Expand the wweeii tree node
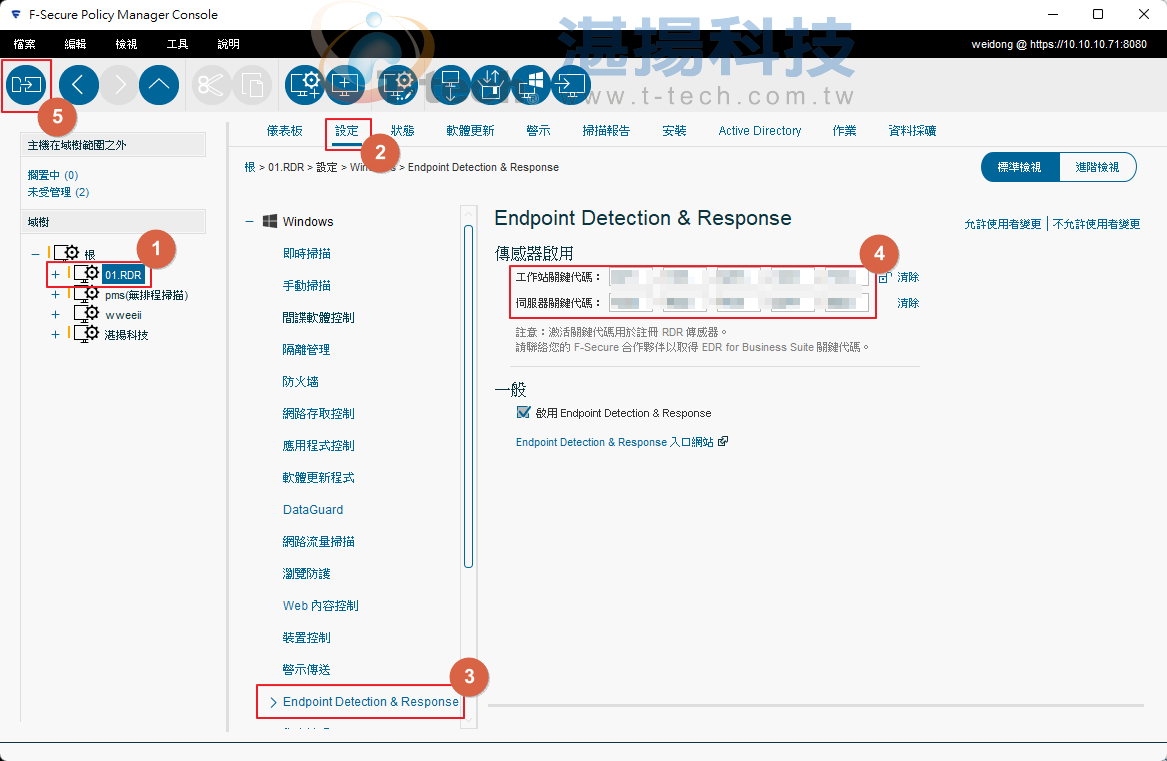This screenshot has width=1167, height=761. click(x=55, y=314)
